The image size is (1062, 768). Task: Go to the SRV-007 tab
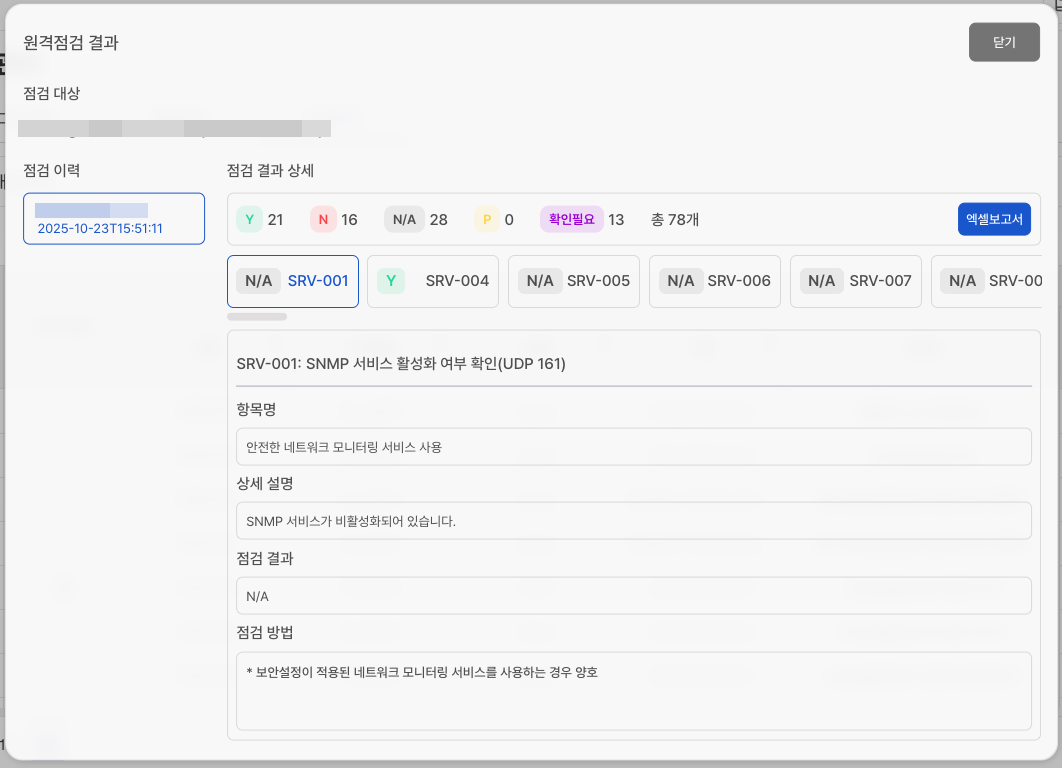pos(856,281)
